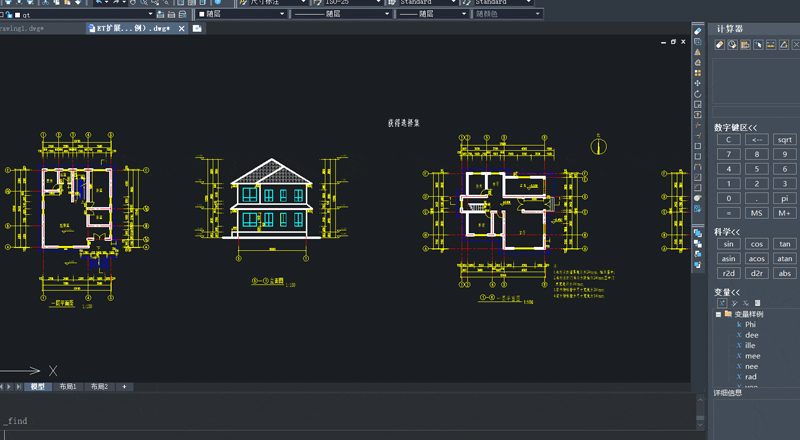This screenshot has width=800, height=440.
Task: Click the new tab icon beside the file tabs
Action: point(197,29)
